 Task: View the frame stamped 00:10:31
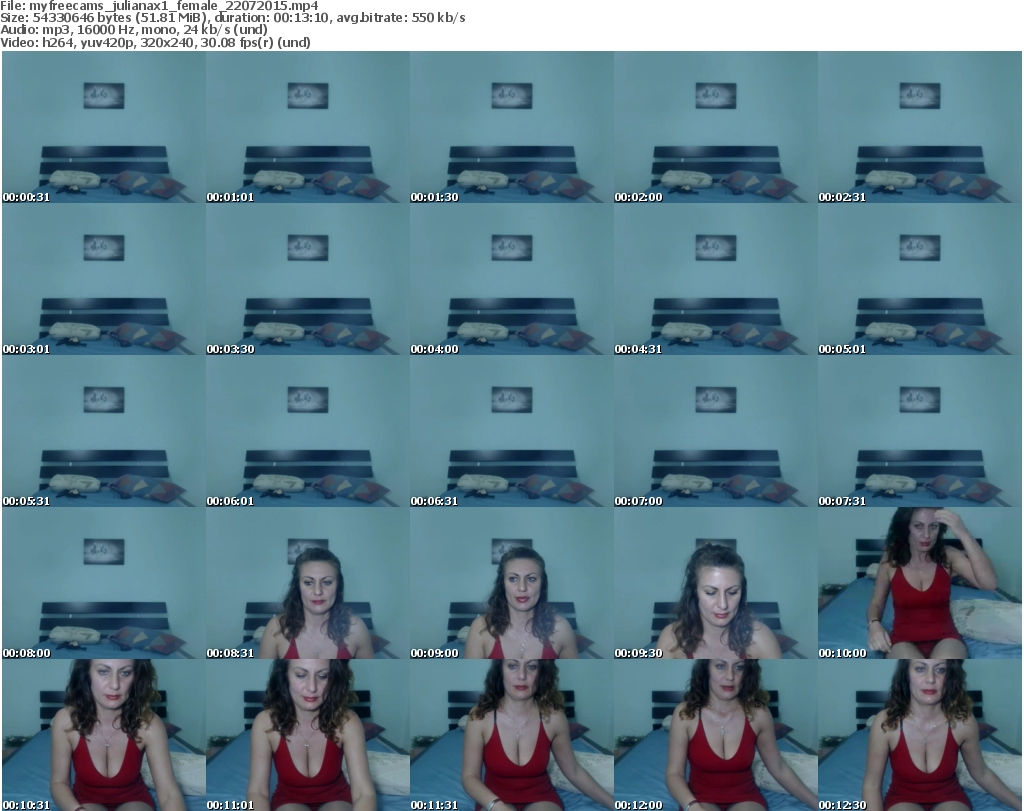[x=104, y=735]
